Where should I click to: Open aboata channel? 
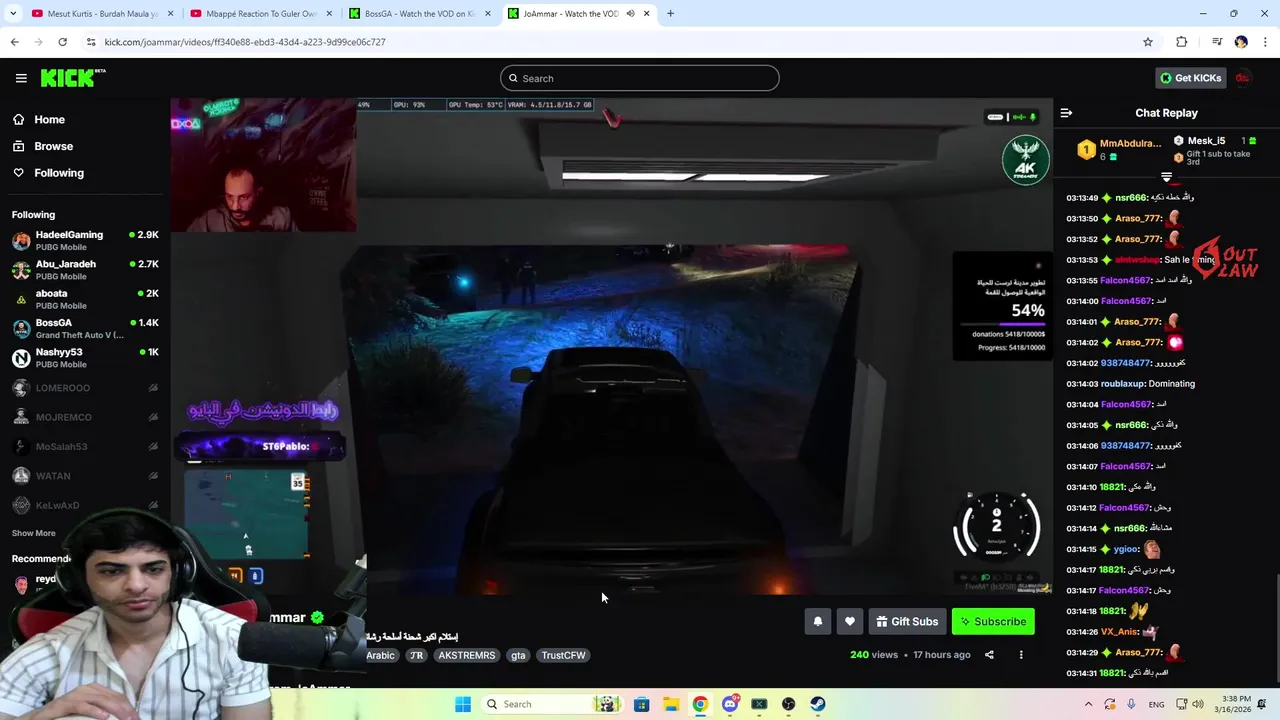85,299
